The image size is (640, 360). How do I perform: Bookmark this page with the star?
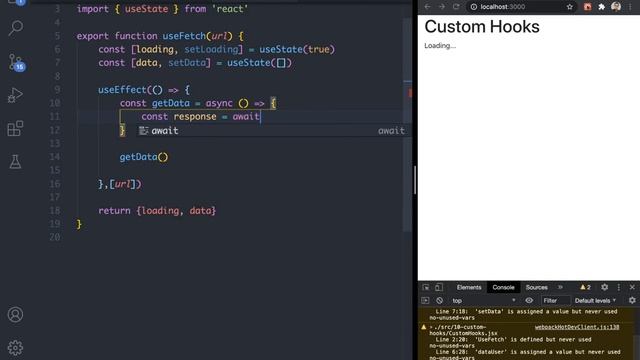[x=569, y=7]
